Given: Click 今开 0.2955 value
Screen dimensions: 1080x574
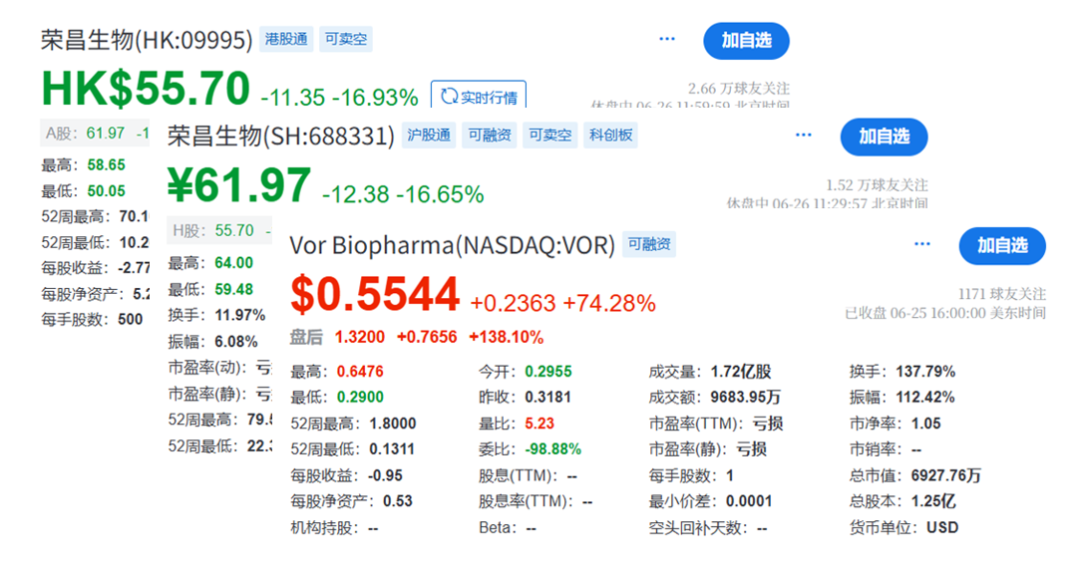Looking at the screenshot, I should point(548,371).
